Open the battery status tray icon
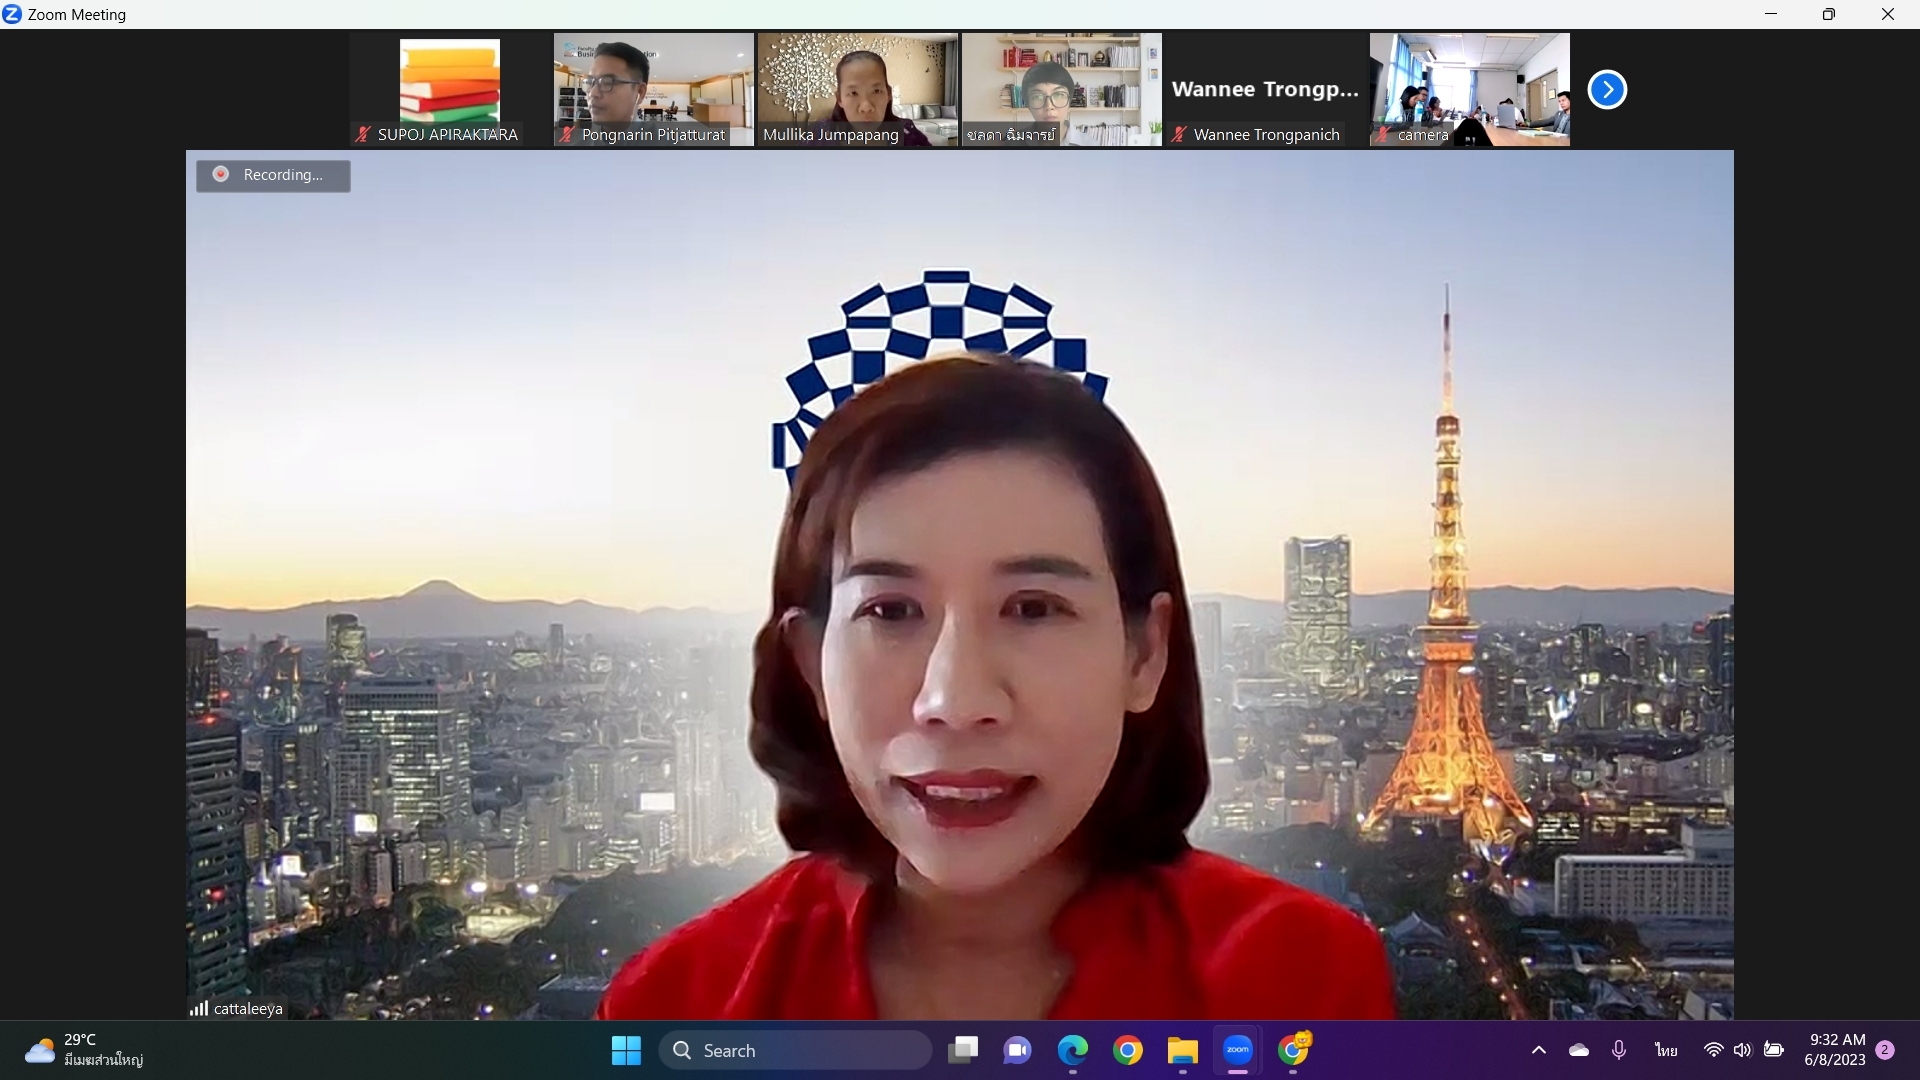This screenshot has width=1920, height=1080. pyautogui.click(x=1774, y=1050)
